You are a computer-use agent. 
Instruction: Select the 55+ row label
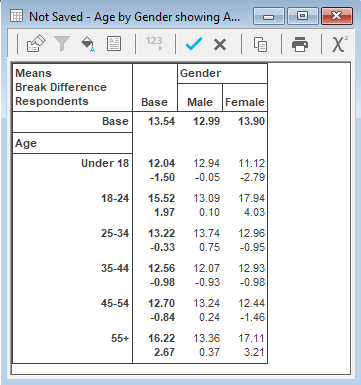(120, 338)
